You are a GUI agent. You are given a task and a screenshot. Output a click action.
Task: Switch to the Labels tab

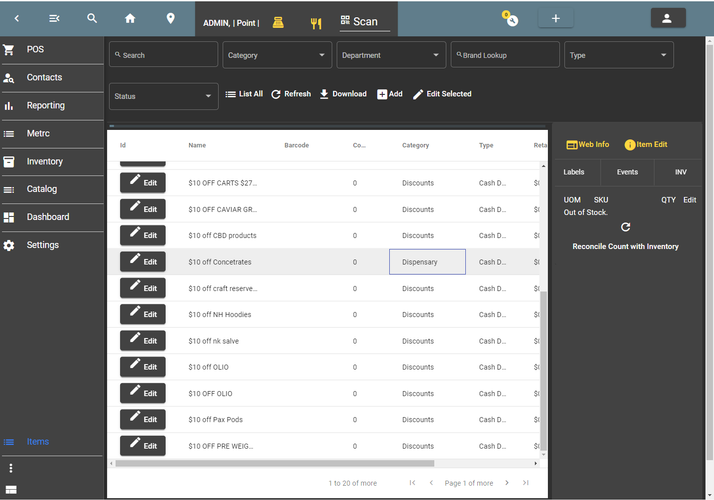tap(574, 172)
